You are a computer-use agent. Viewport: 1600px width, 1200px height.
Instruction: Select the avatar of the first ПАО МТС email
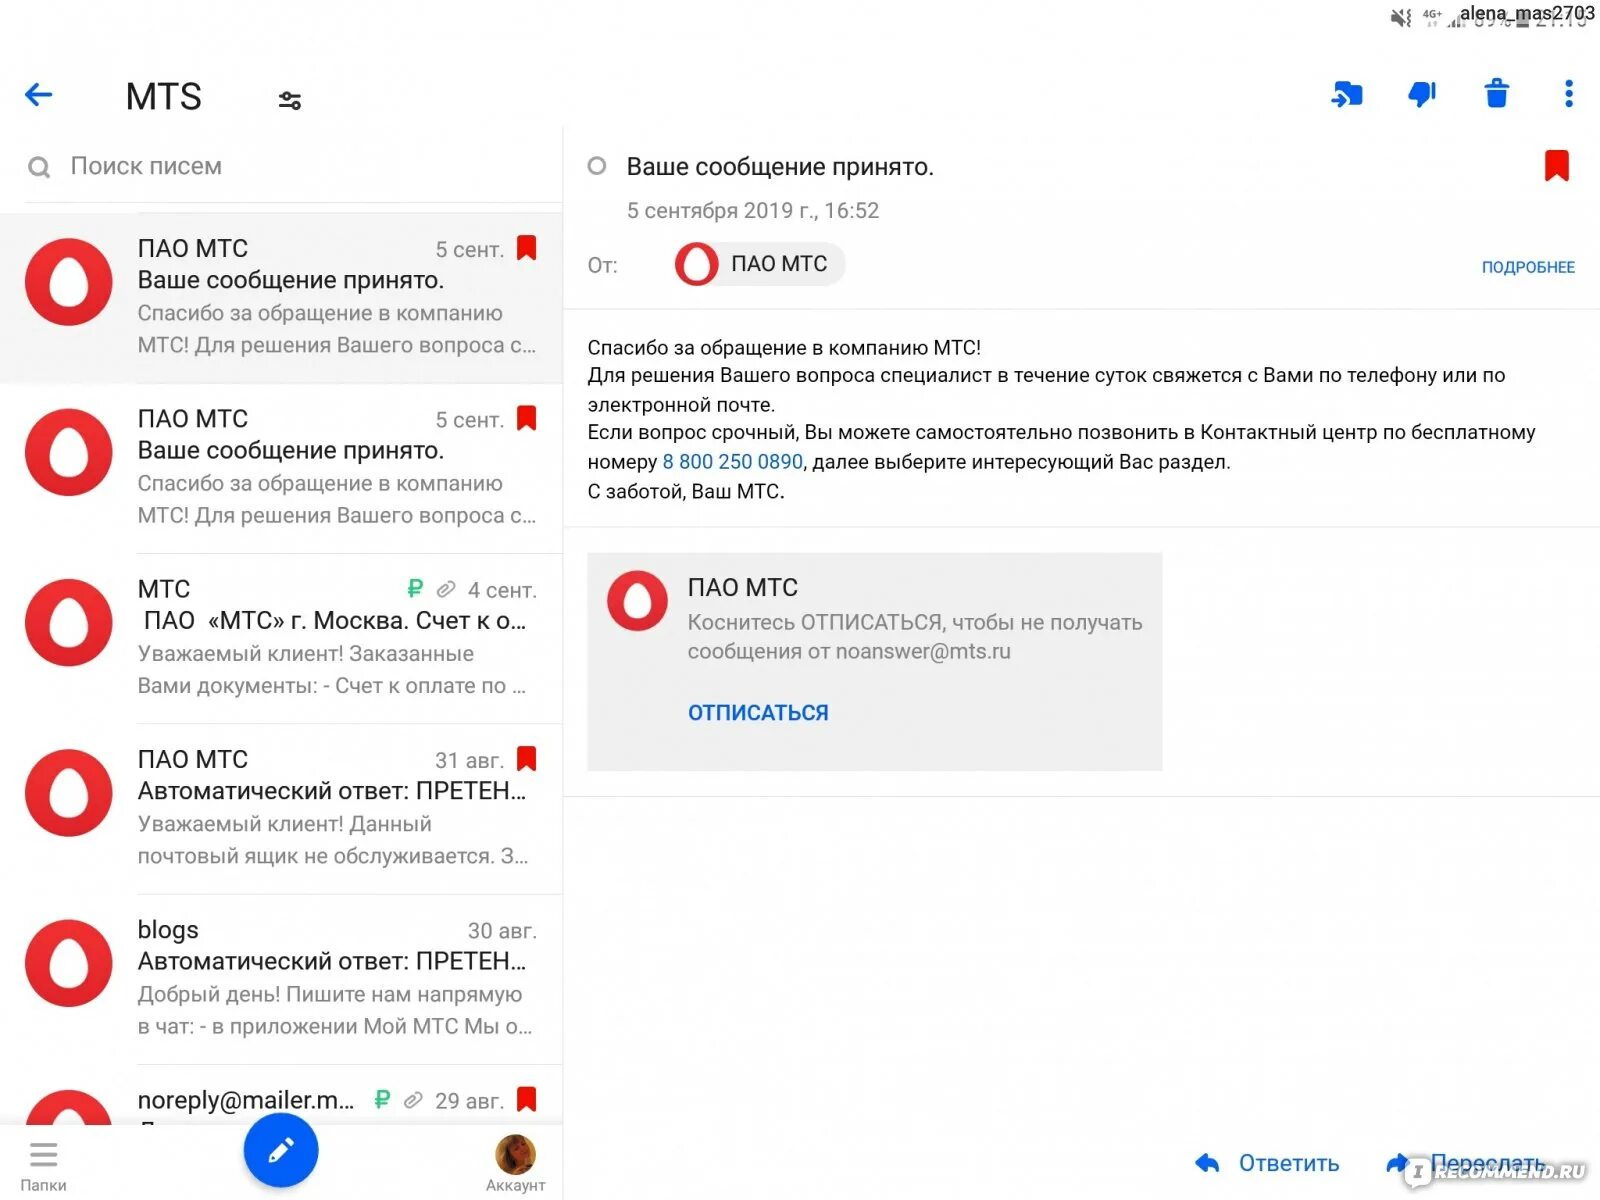click(69, 282)
